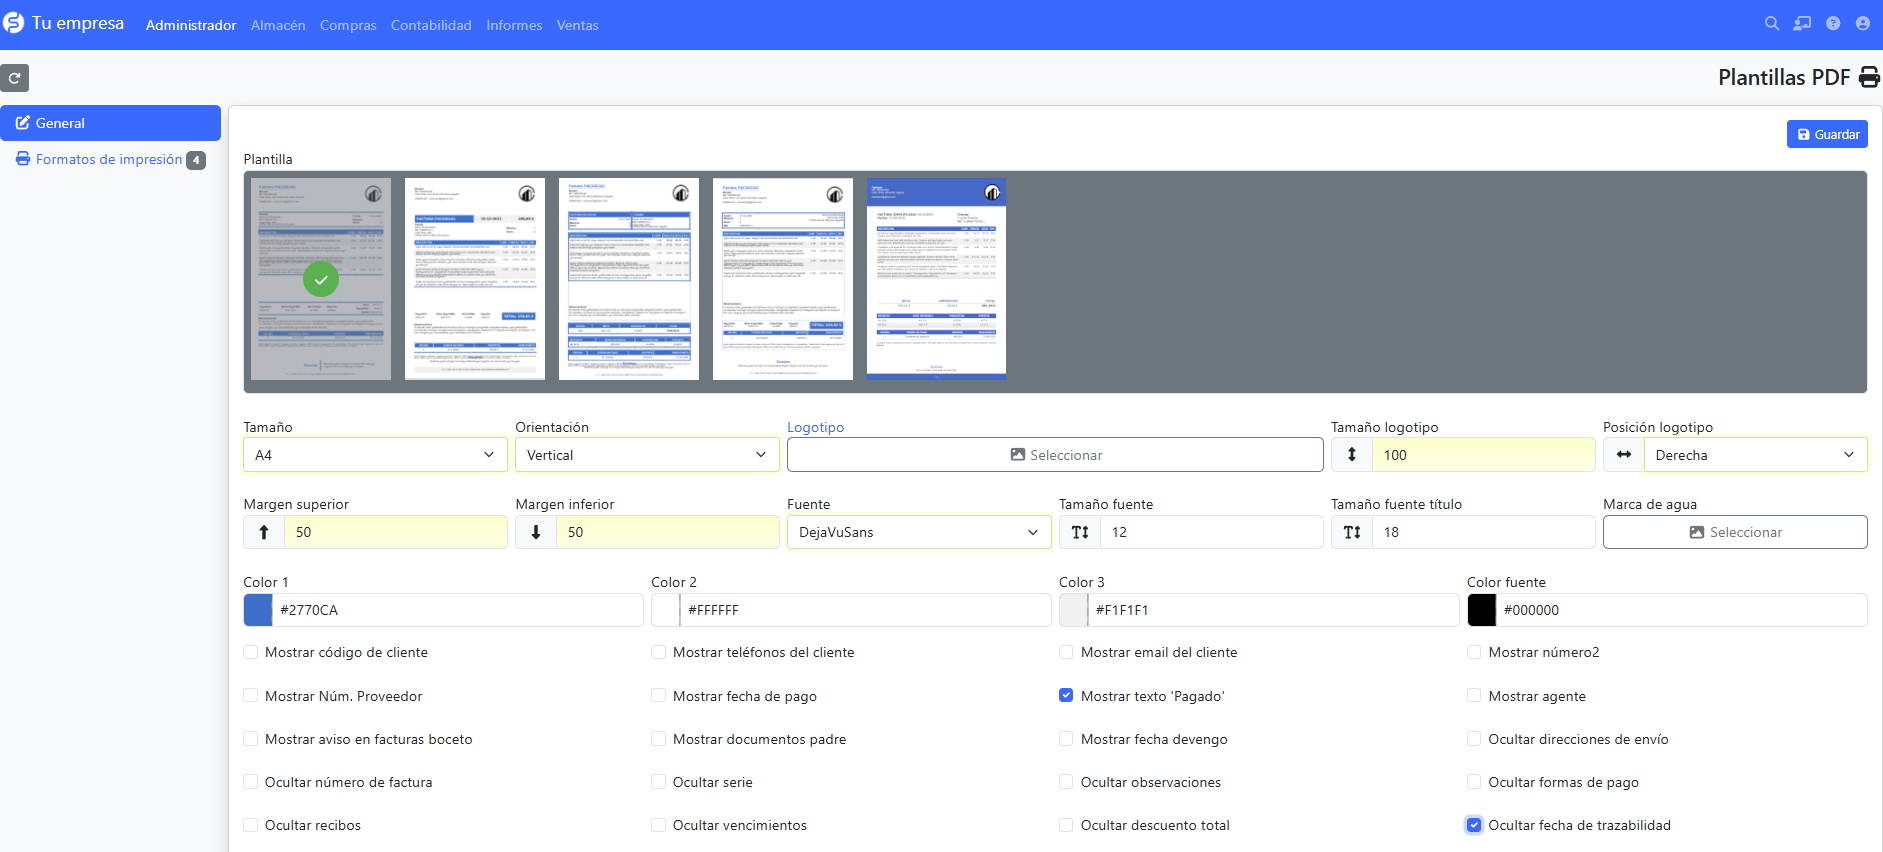Uncheck Mostrar texto 'Pagado'
The image size is (1883, 852).
coord(1067,695)
